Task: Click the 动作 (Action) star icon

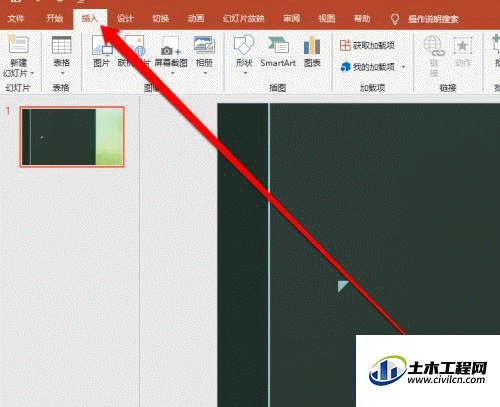Action: click(x=463, y=46)
